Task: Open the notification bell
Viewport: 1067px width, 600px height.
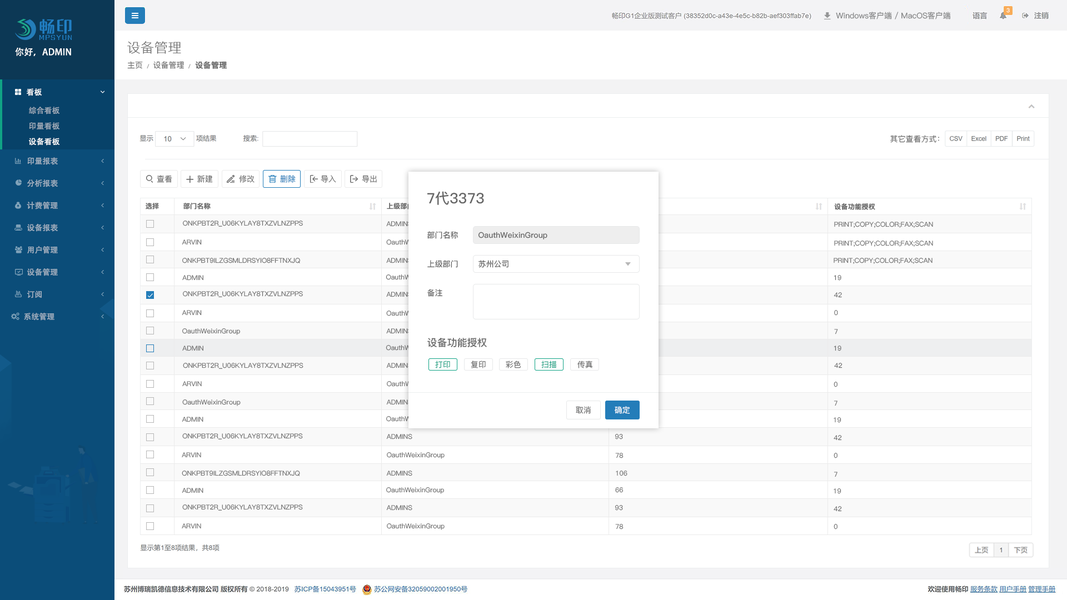Action: click(x=1003, y=15)
